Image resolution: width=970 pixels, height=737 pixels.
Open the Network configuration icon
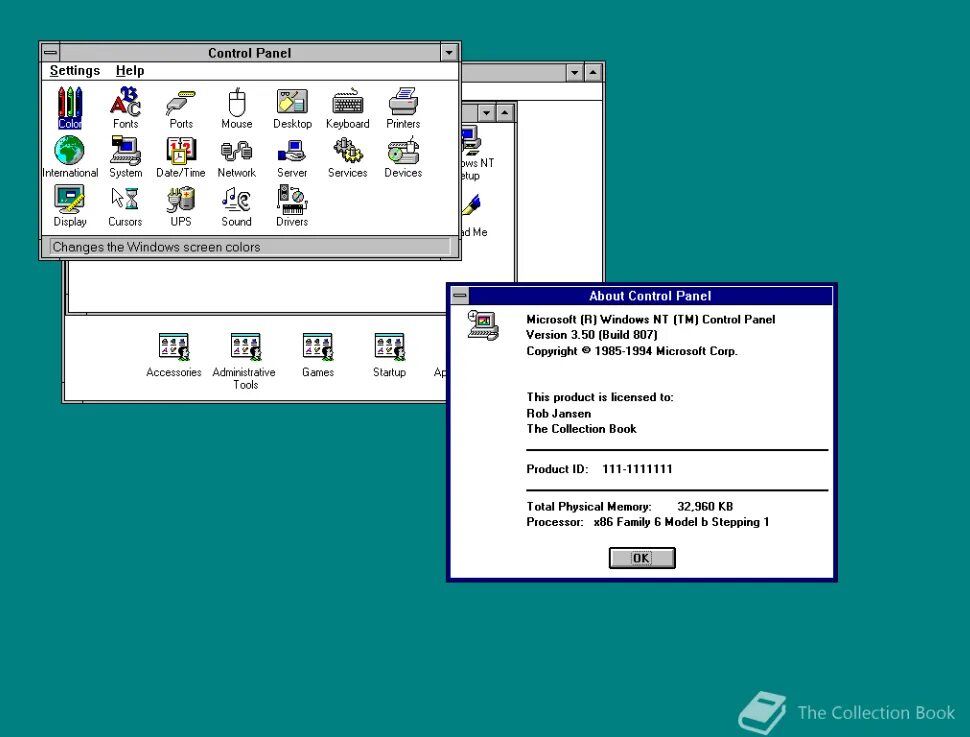pyautogui.click(x=236, y=152)
